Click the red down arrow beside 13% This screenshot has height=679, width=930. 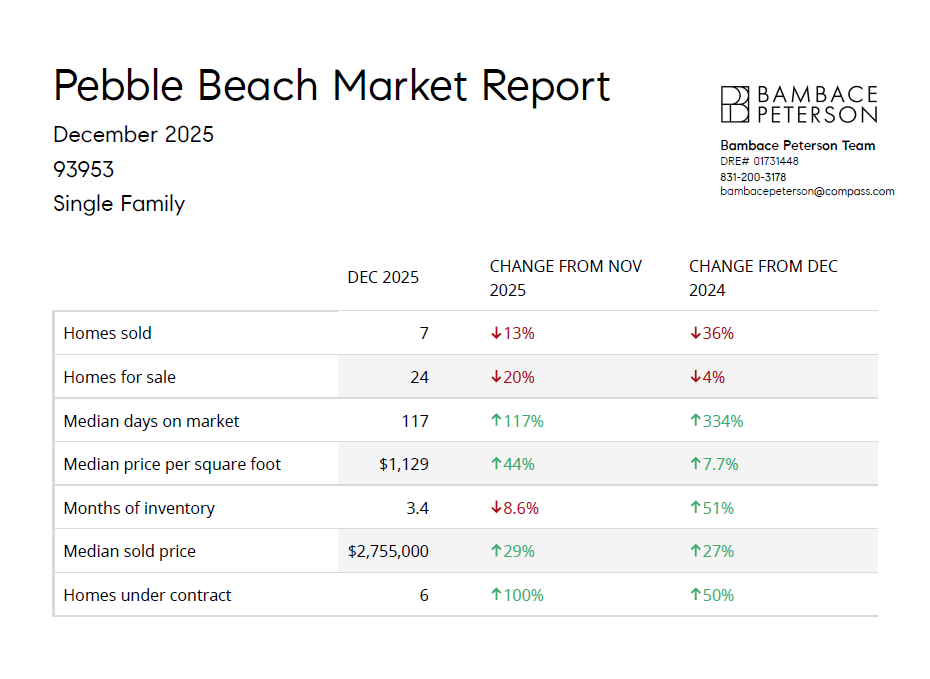tap(495, 334)
